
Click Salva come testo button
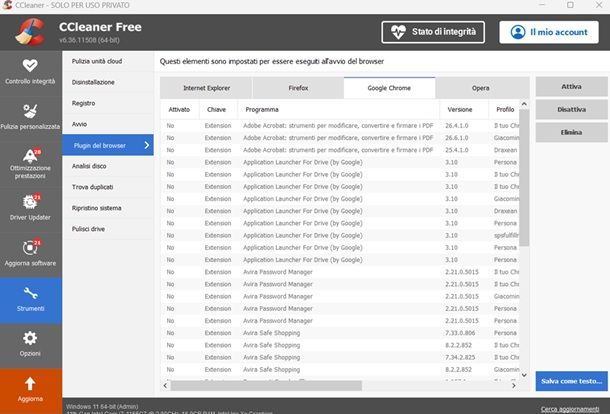click(x=571, y=381)
